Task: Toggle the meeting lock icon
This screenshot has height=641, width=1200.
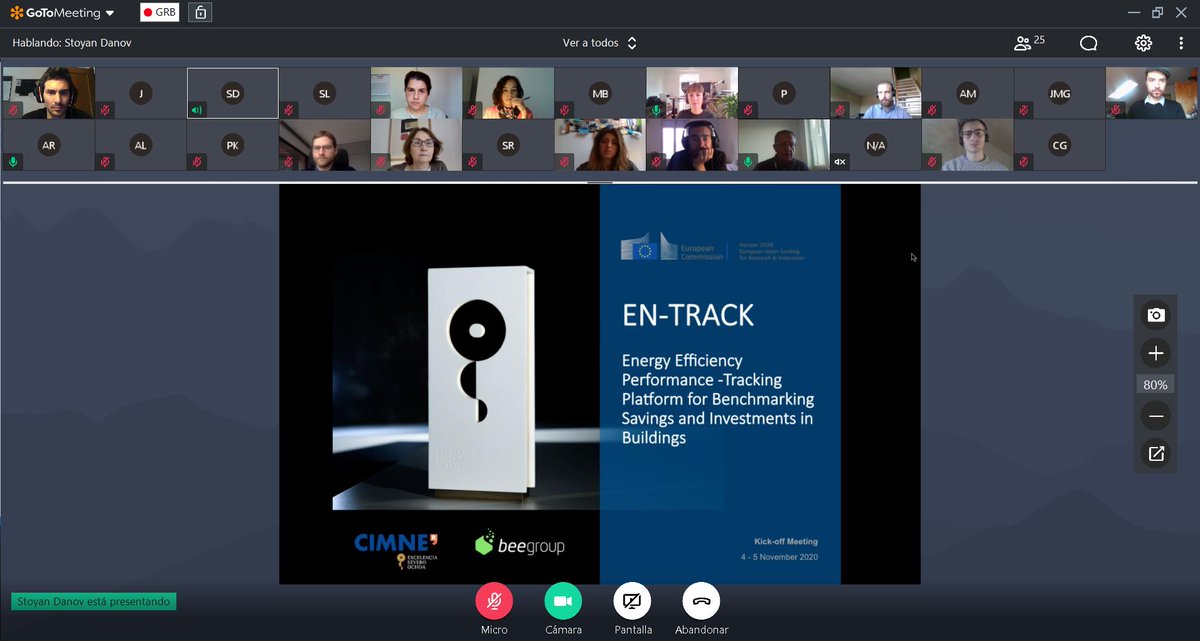Action: coord(200,13)
